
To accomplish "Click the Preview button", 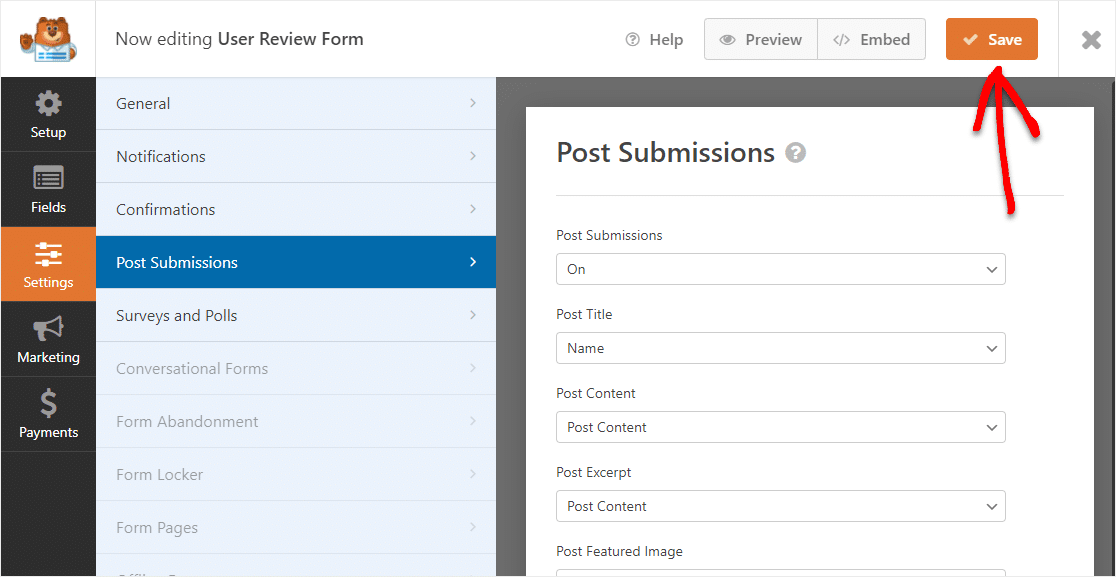I will point(761,40).
